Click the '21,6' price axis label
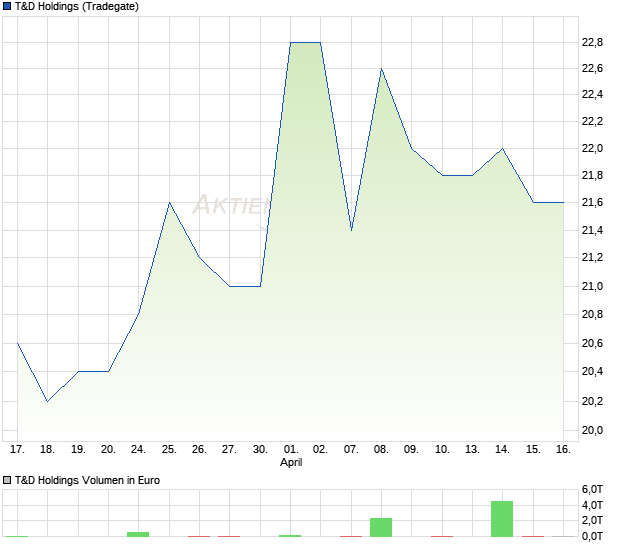The image size is (620, 546). (x=592, y=202)
